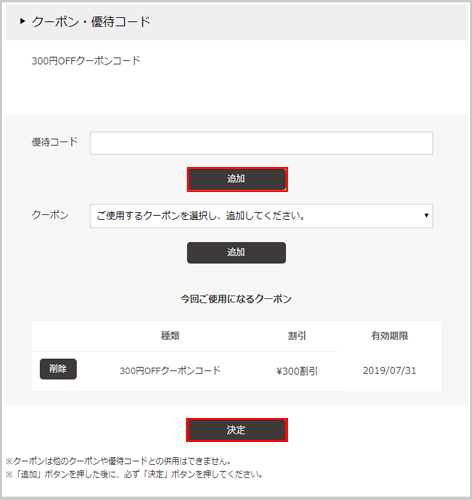The image size is (472, 500).
Task: Delete coupon with 削除 button
Action: [58, 369]
